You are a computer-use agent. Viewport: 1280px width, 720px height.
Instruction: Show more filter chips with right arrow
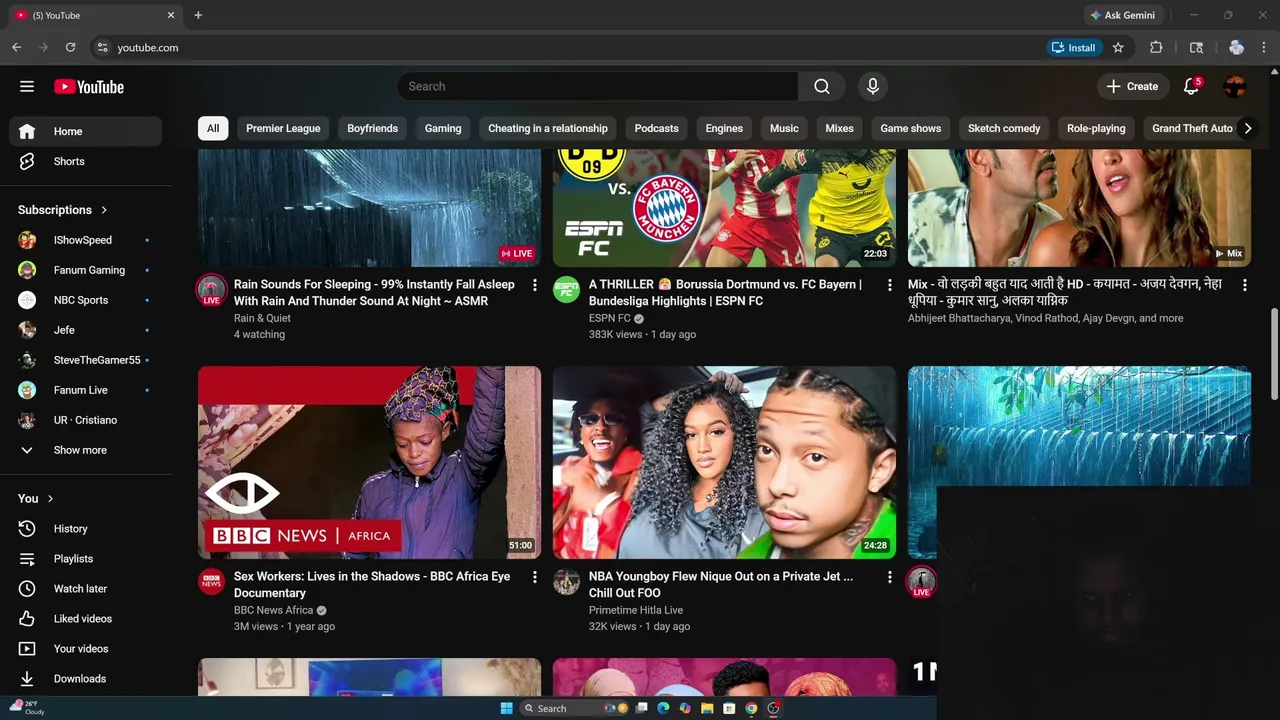click(x=1247, y=128)
